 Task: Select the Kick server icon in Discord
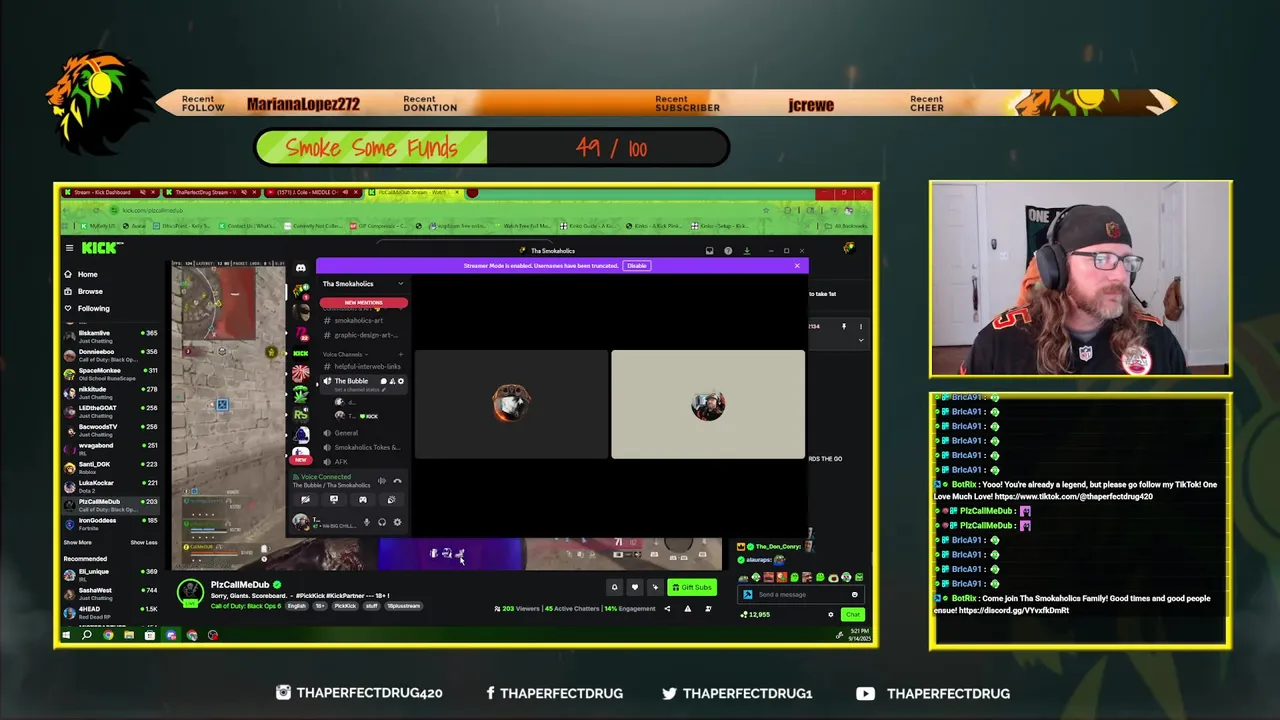[301, 353]
